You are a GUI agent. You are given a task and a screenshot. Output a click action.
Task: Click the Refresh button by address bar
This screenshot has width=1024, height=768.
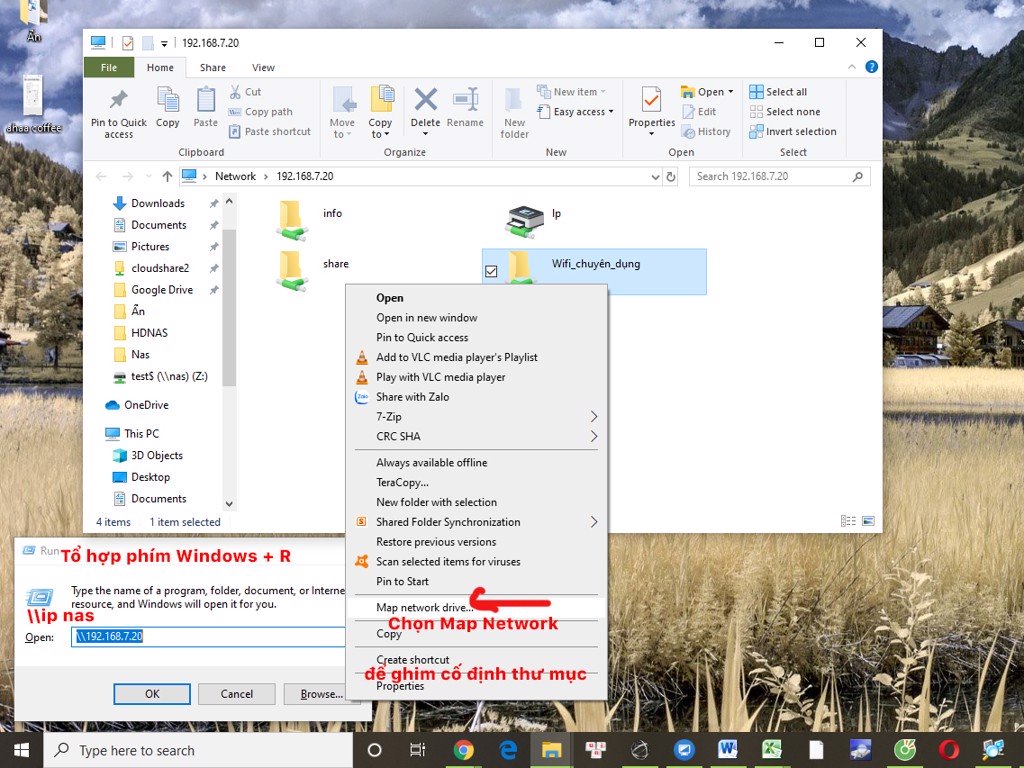coord(671,176)
